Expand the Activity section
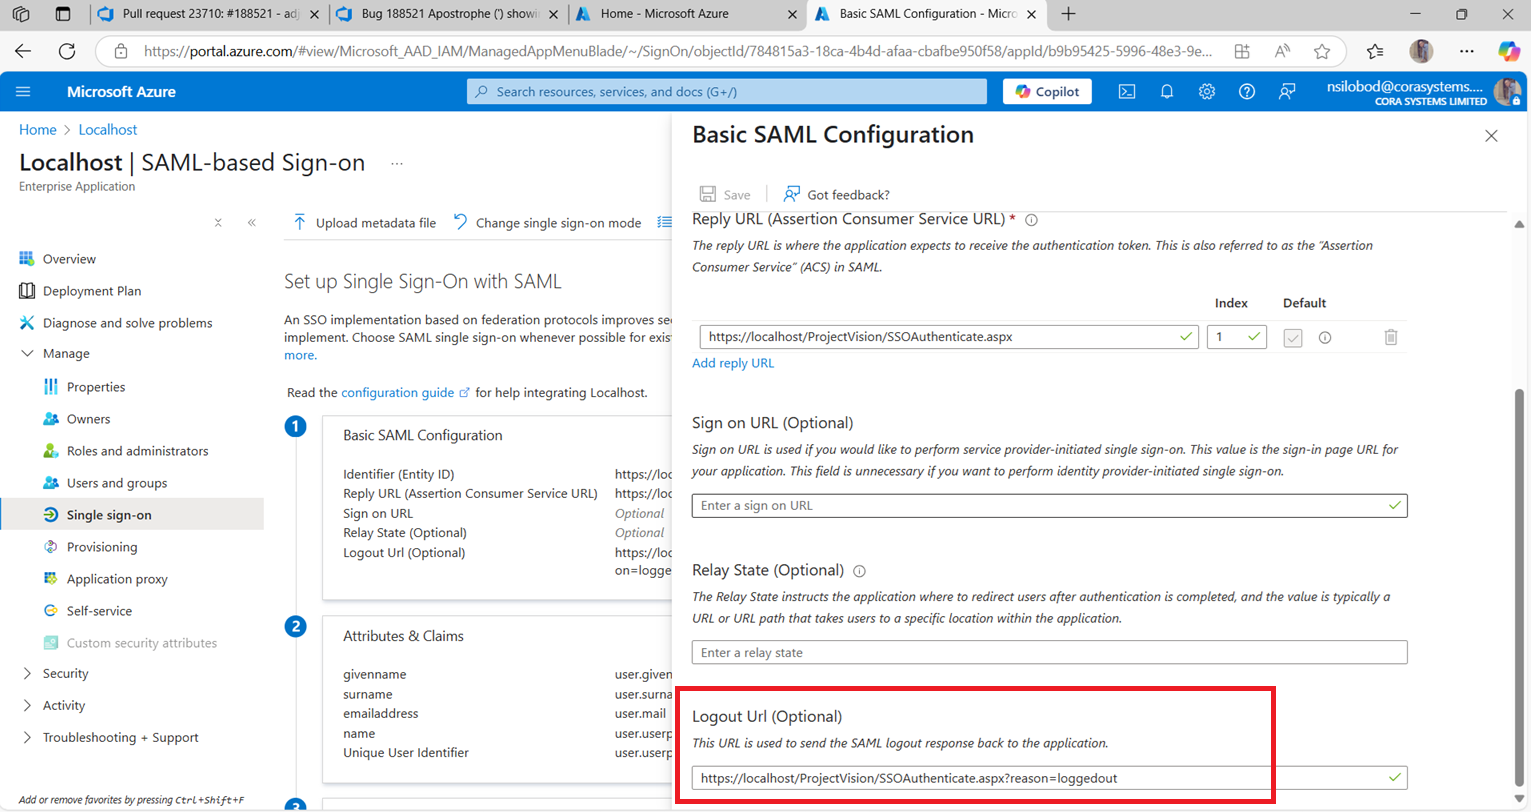 (64, 706)
